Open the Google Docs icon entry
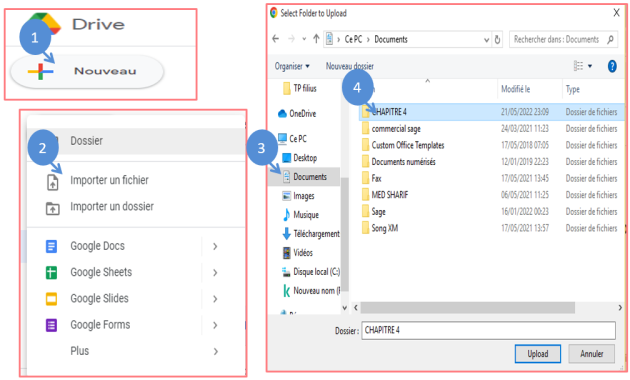 point(51,246)
